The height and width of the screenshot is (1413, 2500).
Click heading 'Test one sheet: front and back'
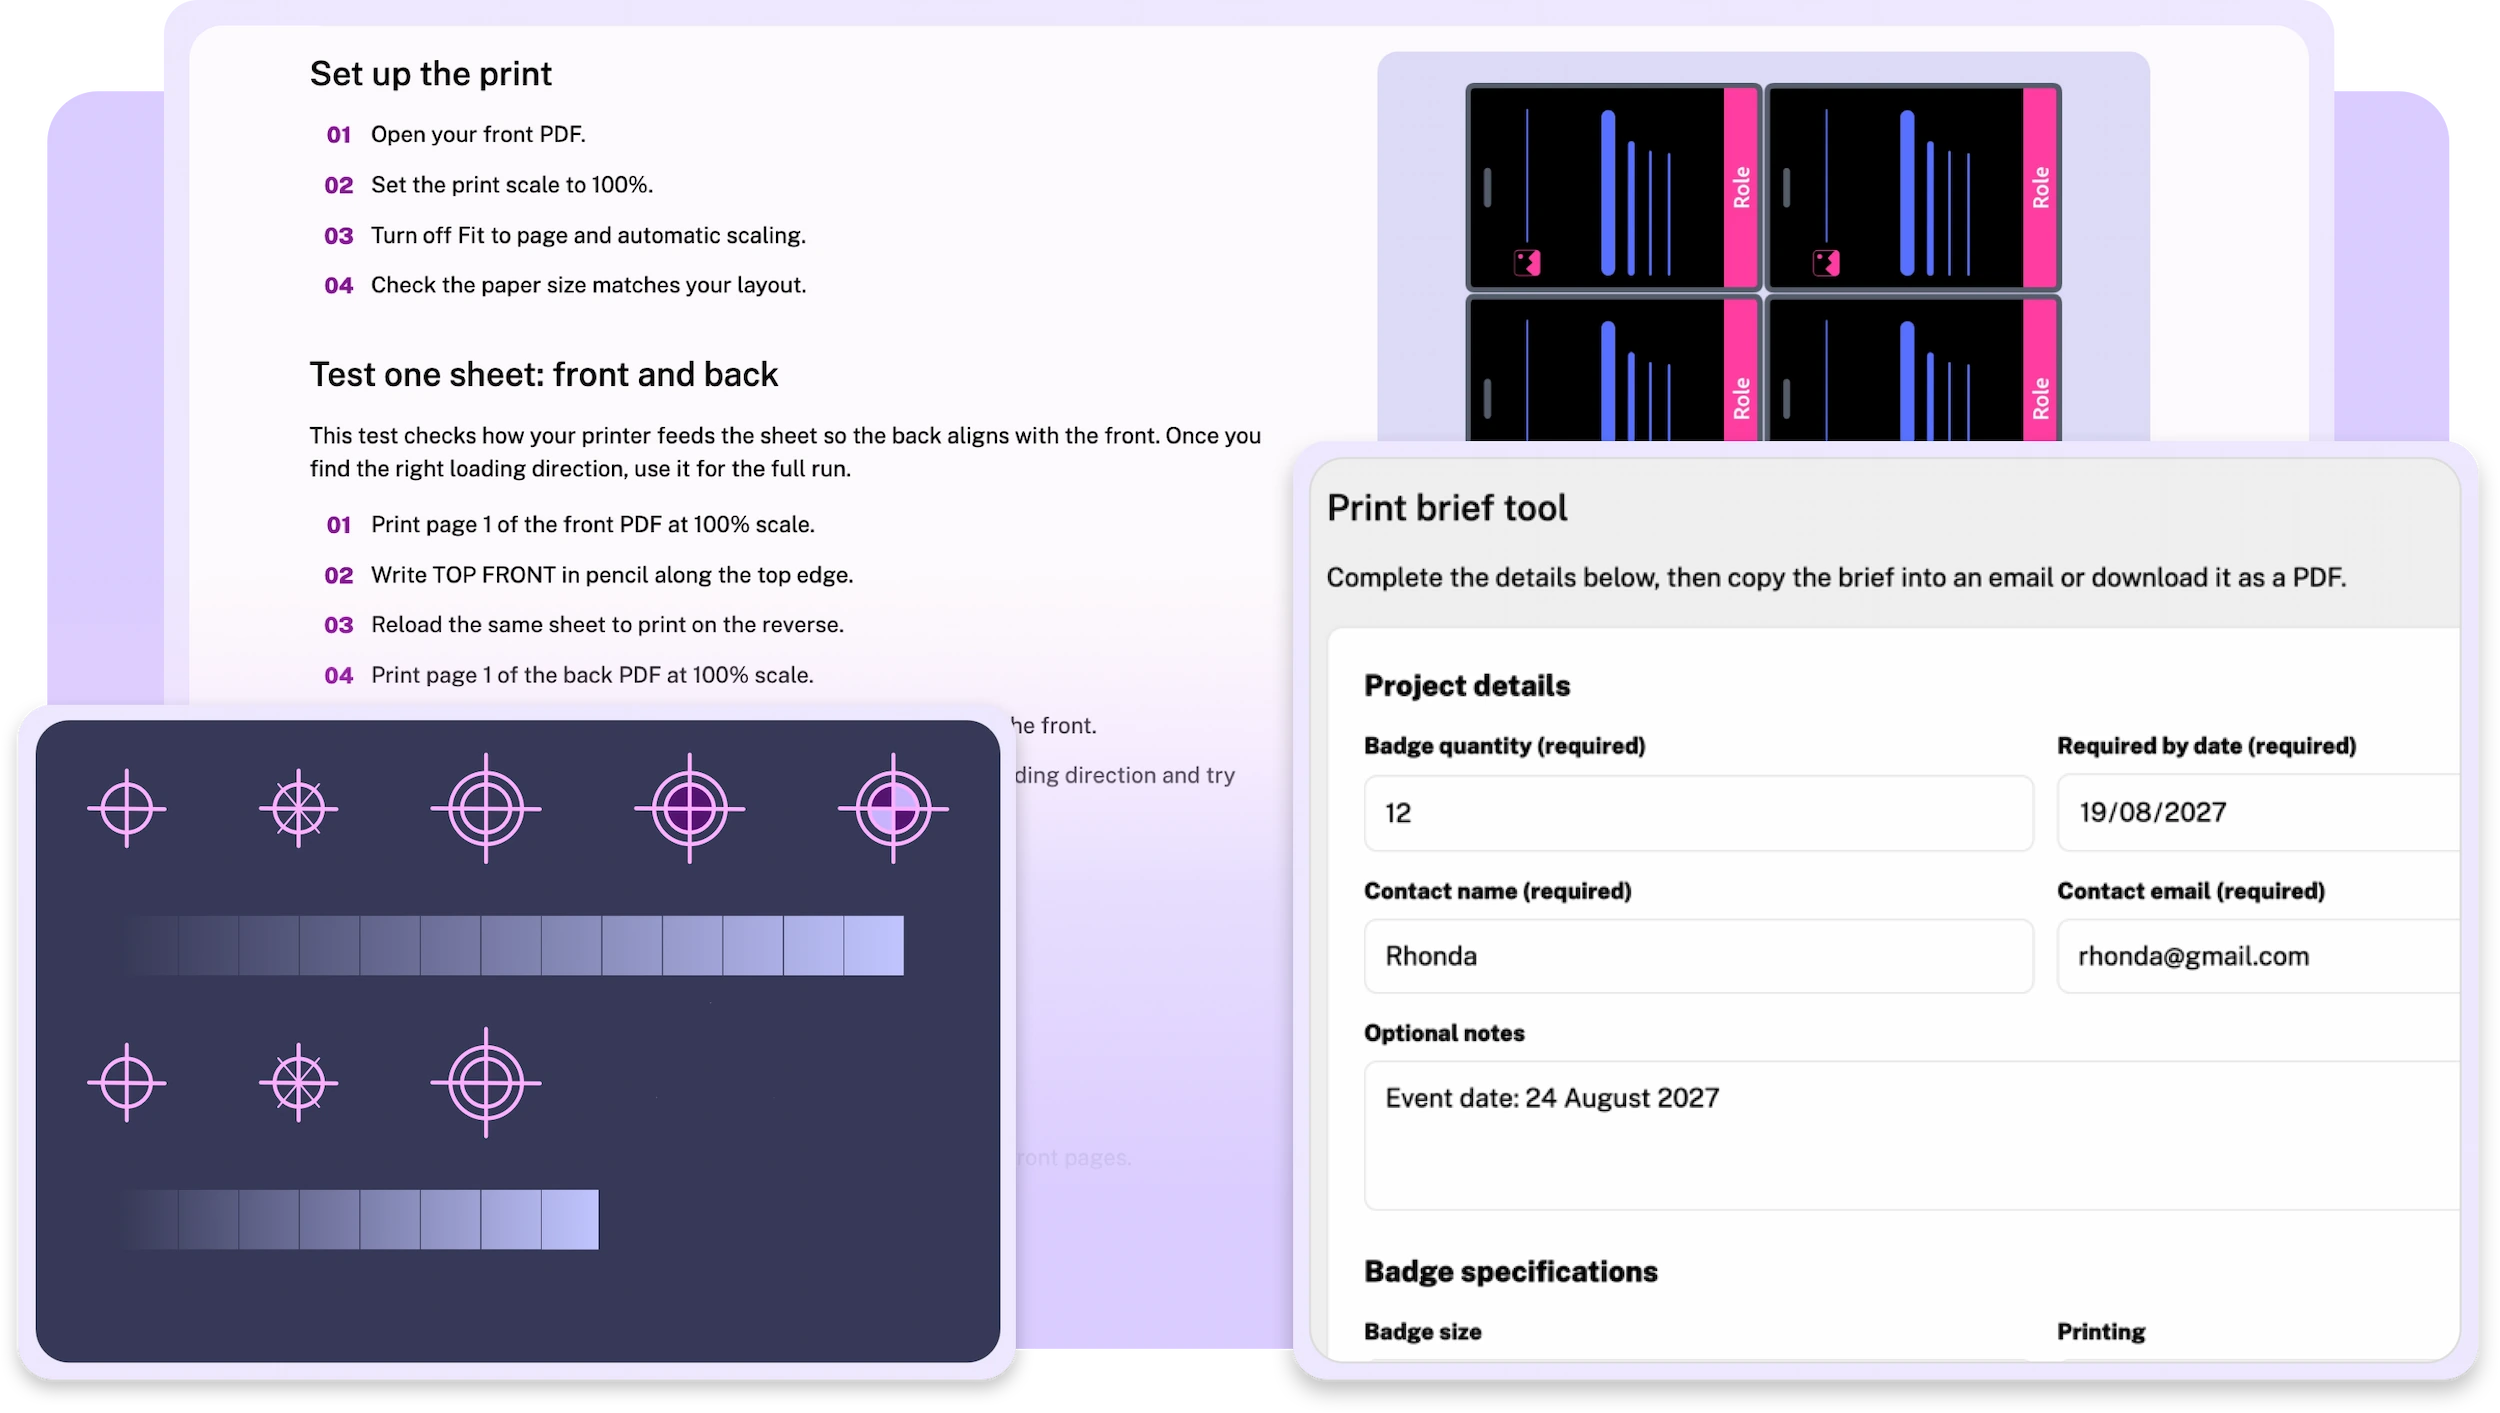click(x=543, y=374)
